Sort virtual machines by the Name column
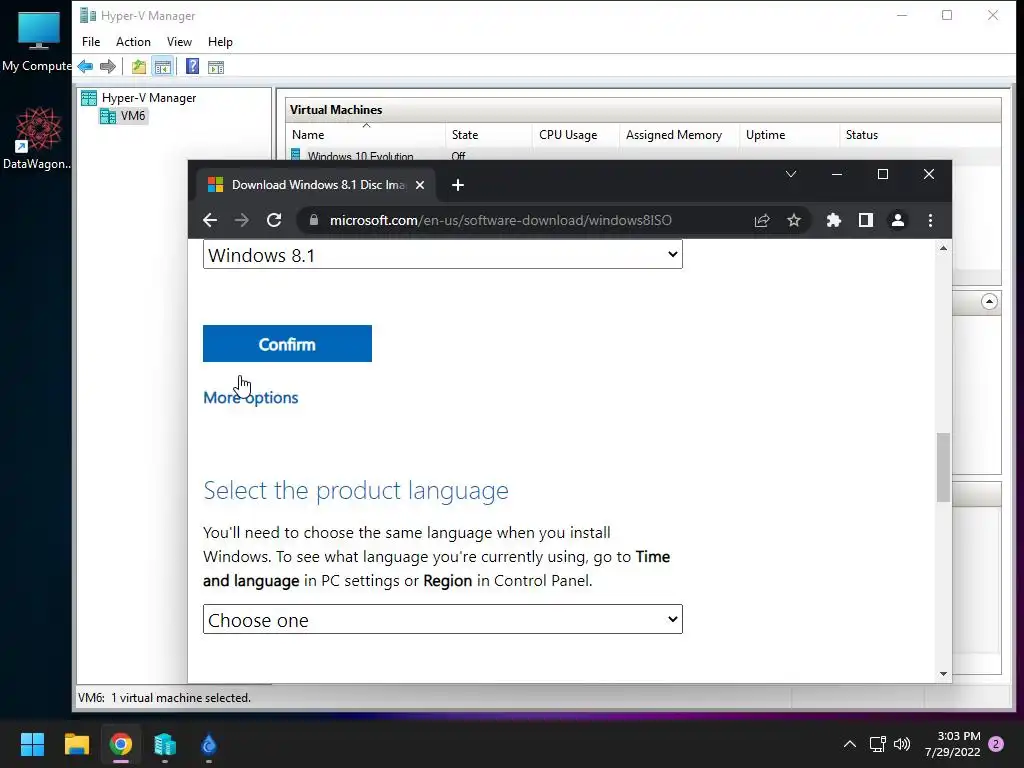Screen dimensions: 1024x768 coord(366,135)
